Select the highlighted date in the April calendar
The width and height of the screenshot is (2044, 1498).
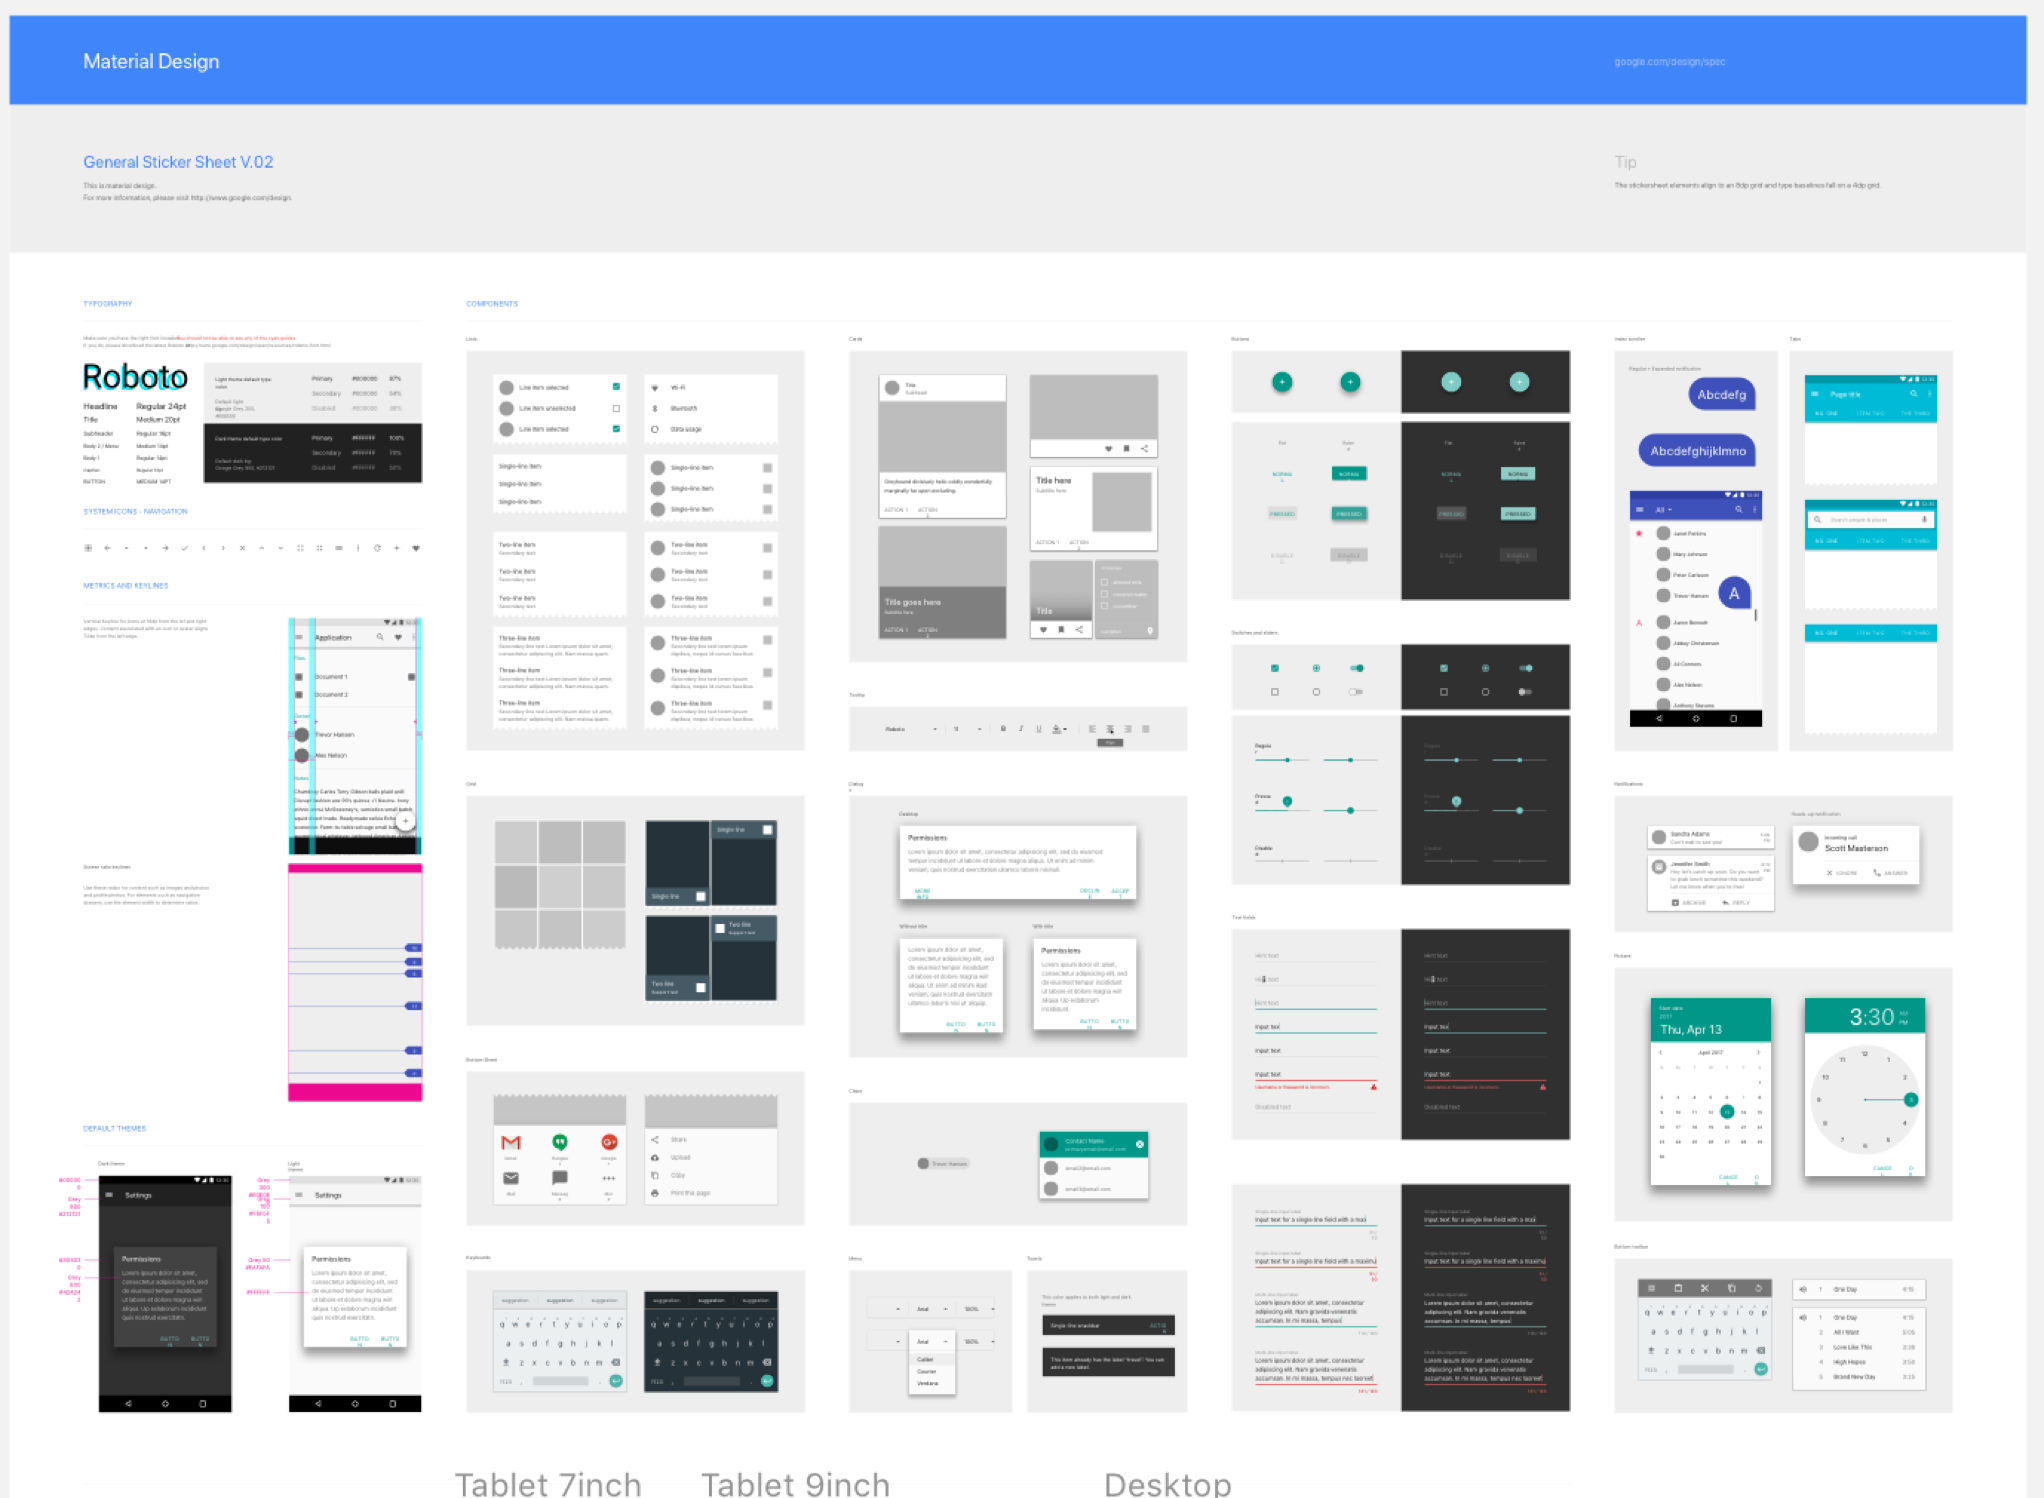[1727, 1112]
